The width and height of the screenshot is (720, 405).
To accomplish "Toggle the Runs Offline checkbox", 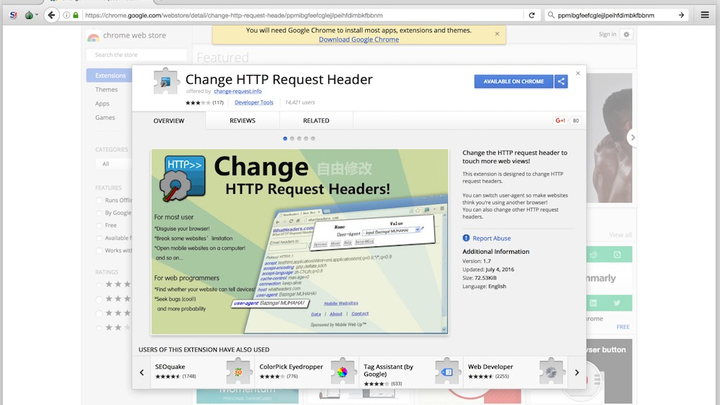I will coord(99,200).
